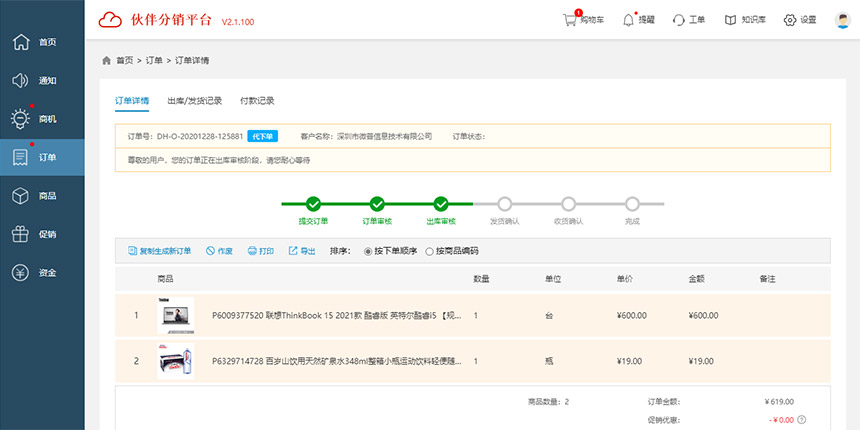Click the home breadcrumb house icon
860x430 pixels.
click(x=107, y=61)
